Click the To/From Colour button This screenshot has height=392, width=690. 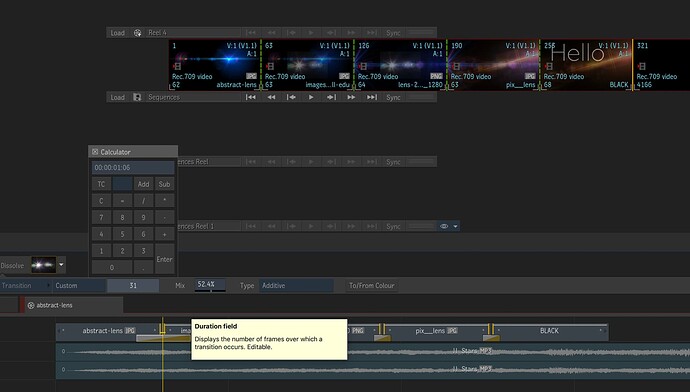[x=371, y=286]
